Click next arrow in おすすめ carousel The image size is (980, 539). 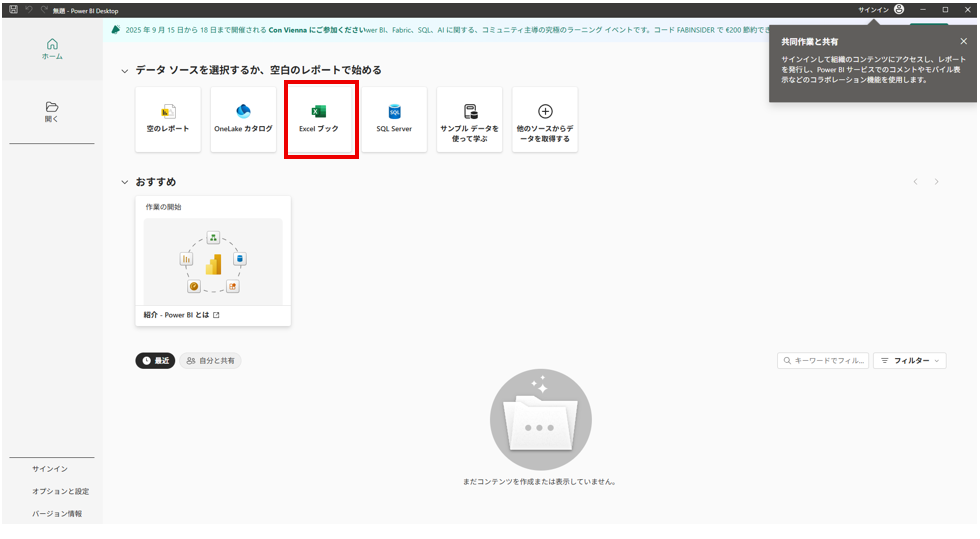(936, 182)
